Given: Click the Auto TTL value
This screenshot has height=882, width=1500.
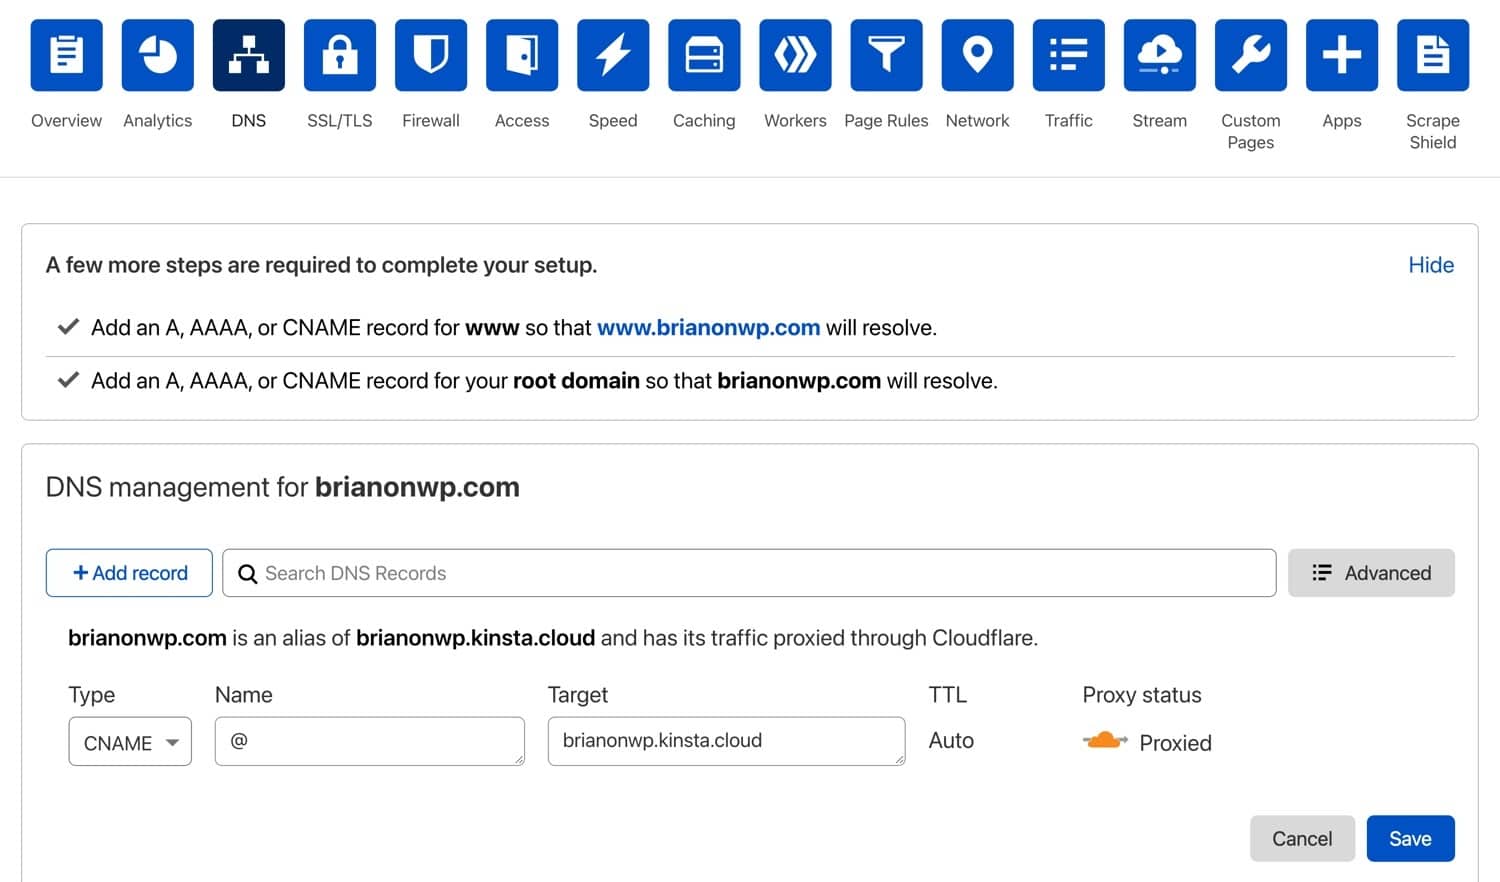Looking at the screenshot, I should [951, 741].
